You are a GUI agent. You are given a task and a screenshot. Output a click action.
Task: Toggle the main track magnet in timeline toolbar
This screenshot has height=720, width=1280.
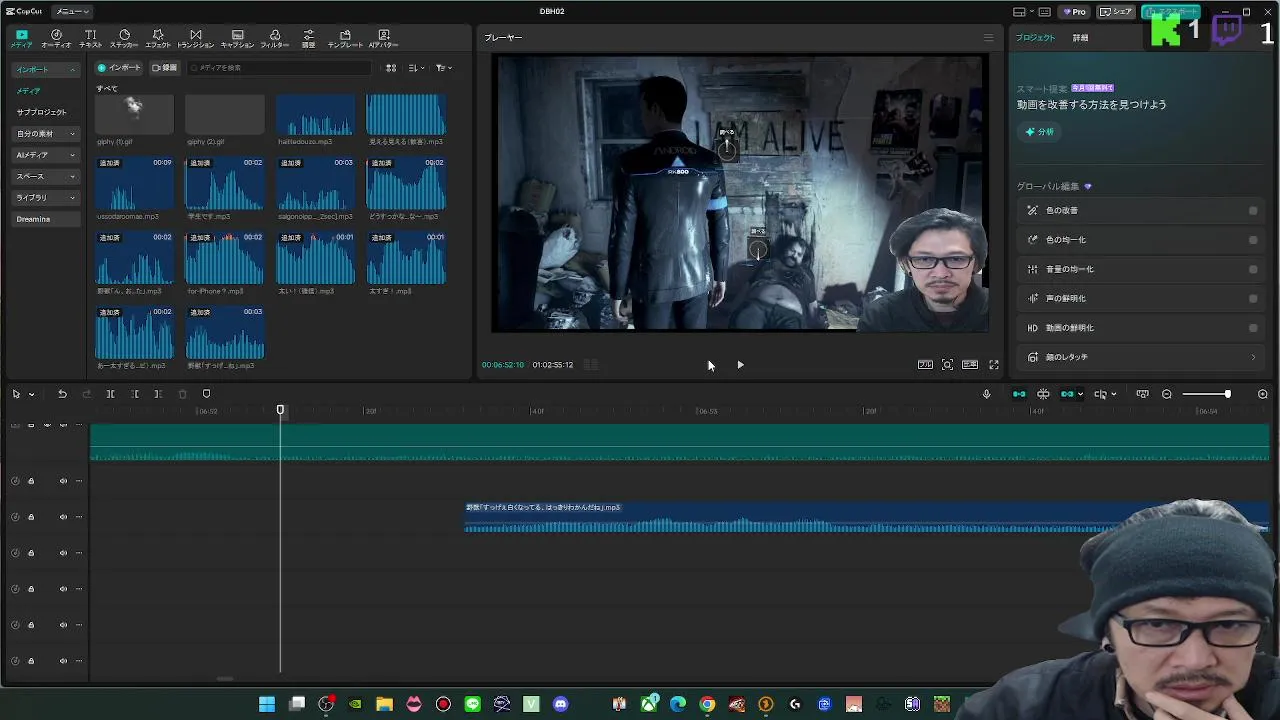tap(1019, 394)
